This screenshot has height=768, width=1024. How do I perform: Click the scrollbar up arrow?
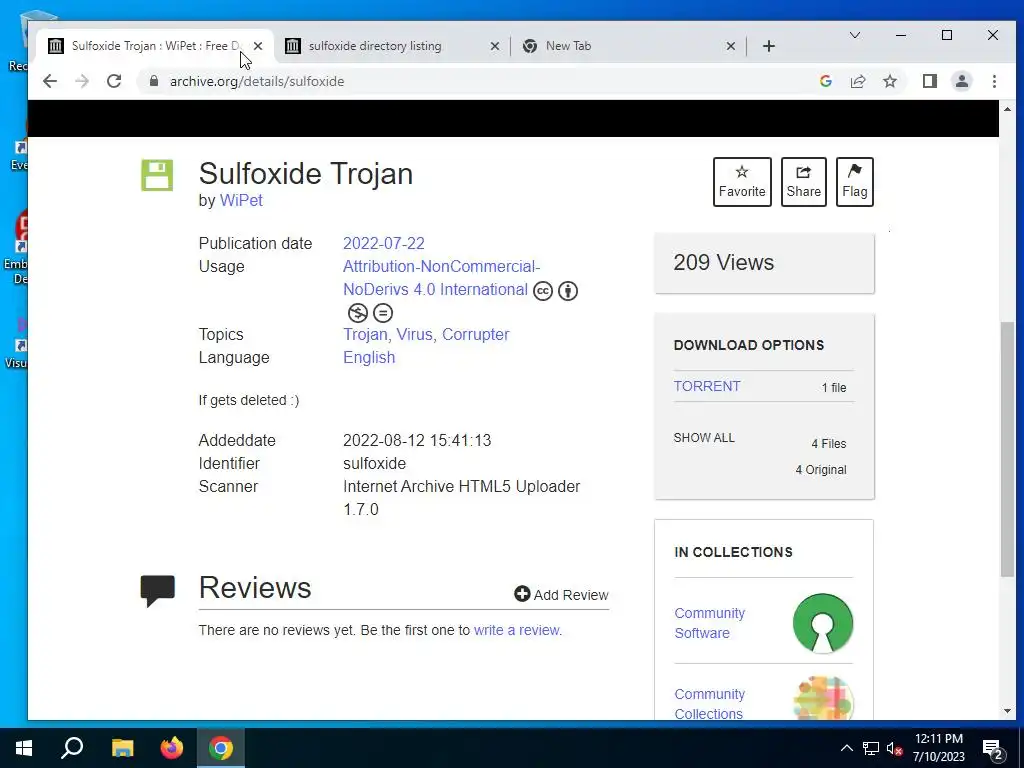1007,108
